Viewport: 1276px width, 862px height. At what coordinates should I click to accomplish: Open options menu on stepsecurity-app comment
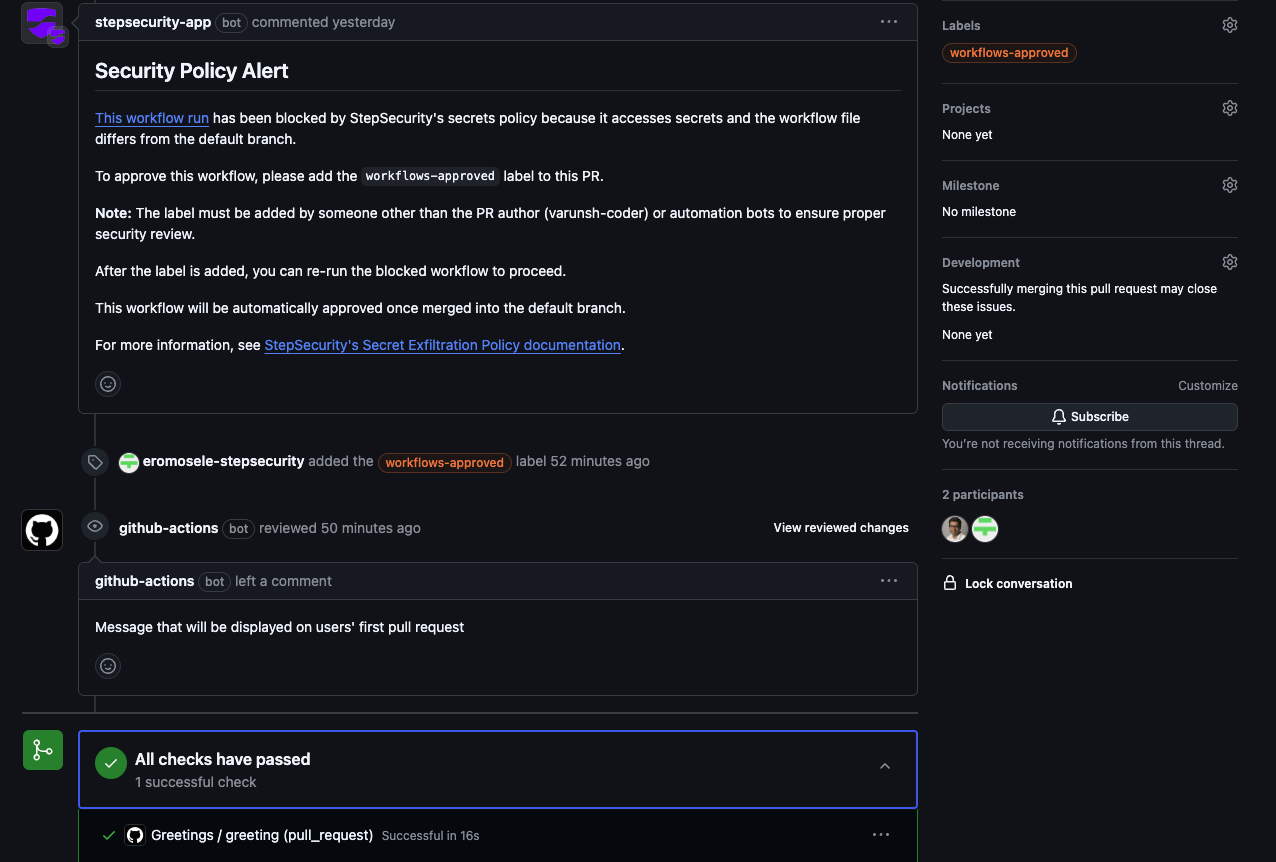click(x=889, y=22)
